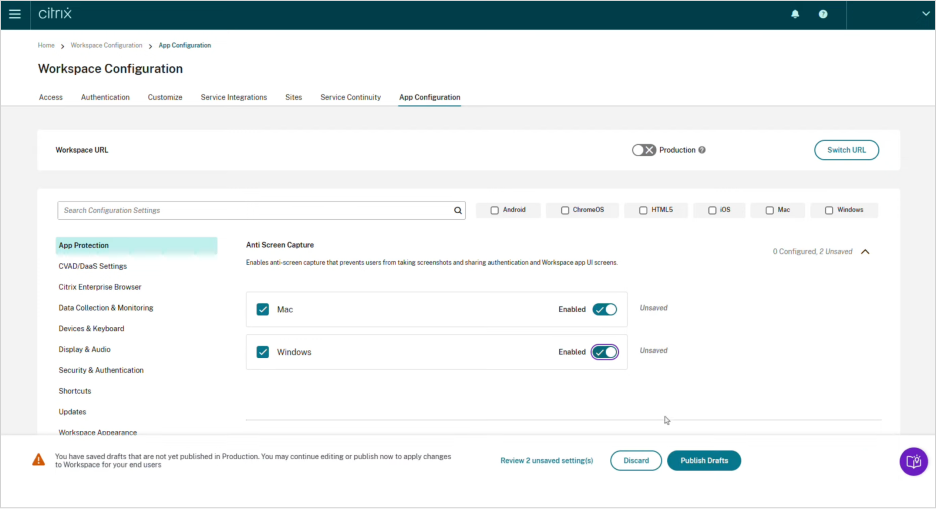Open CVAD/DaaS Settings category
Image resolution: width=936 pixels, height=509 pixels.
(92, 266)
